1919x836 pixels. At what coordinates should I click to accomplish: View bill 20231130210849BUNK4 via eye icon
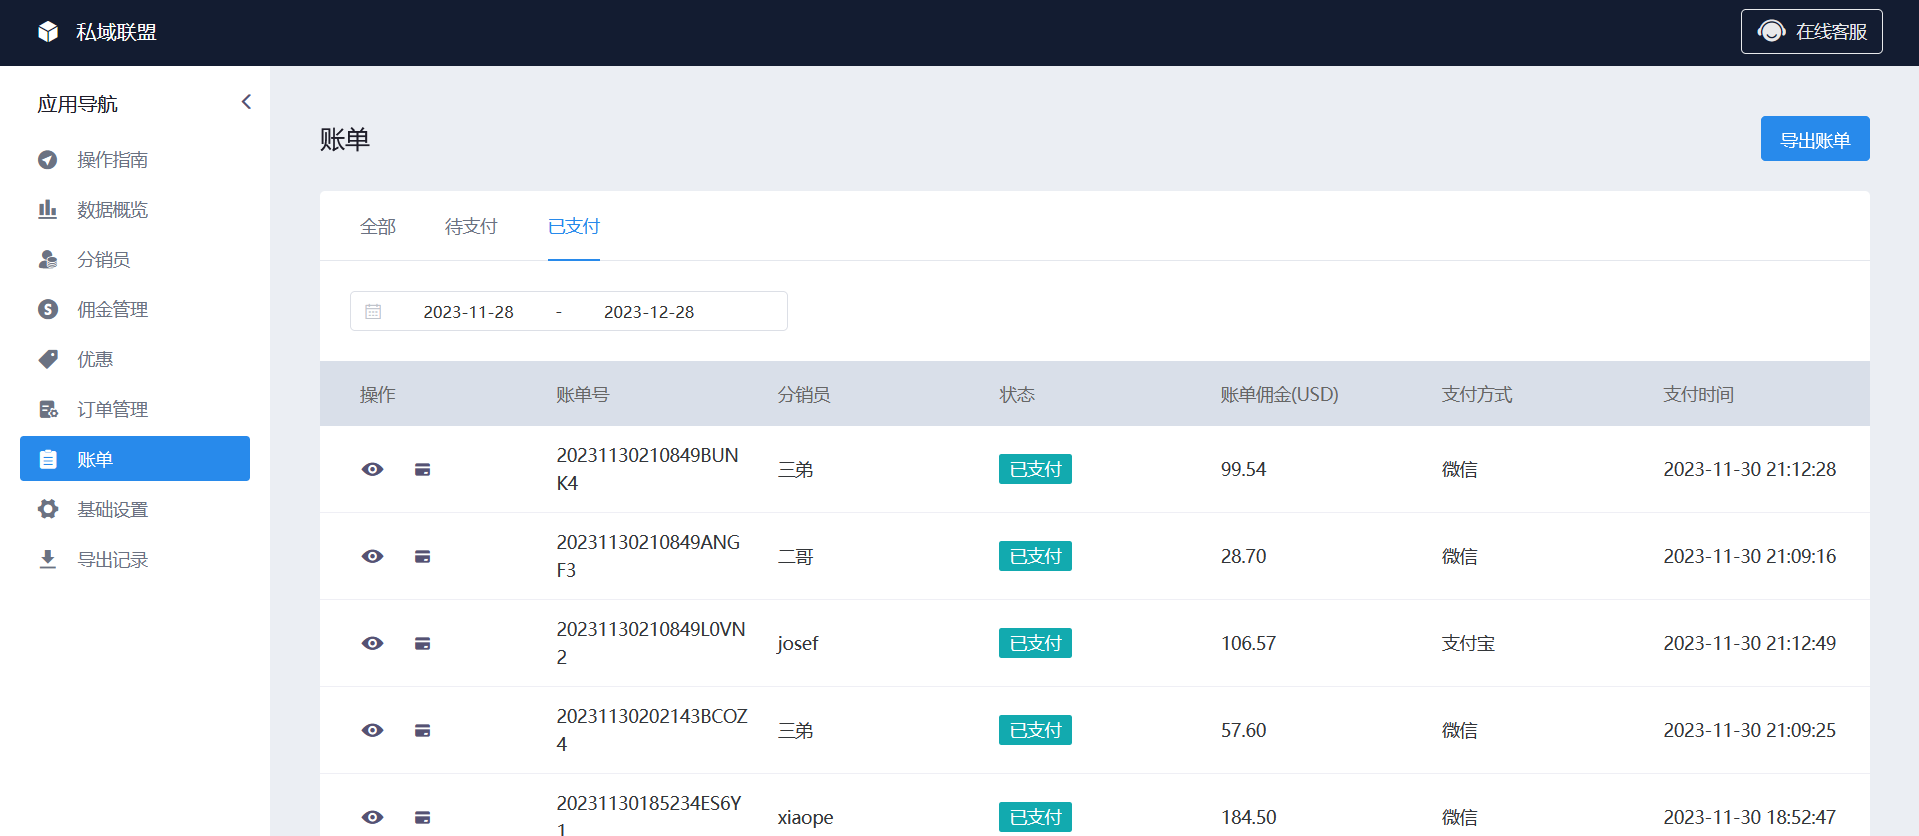click(x=373, y=469)
